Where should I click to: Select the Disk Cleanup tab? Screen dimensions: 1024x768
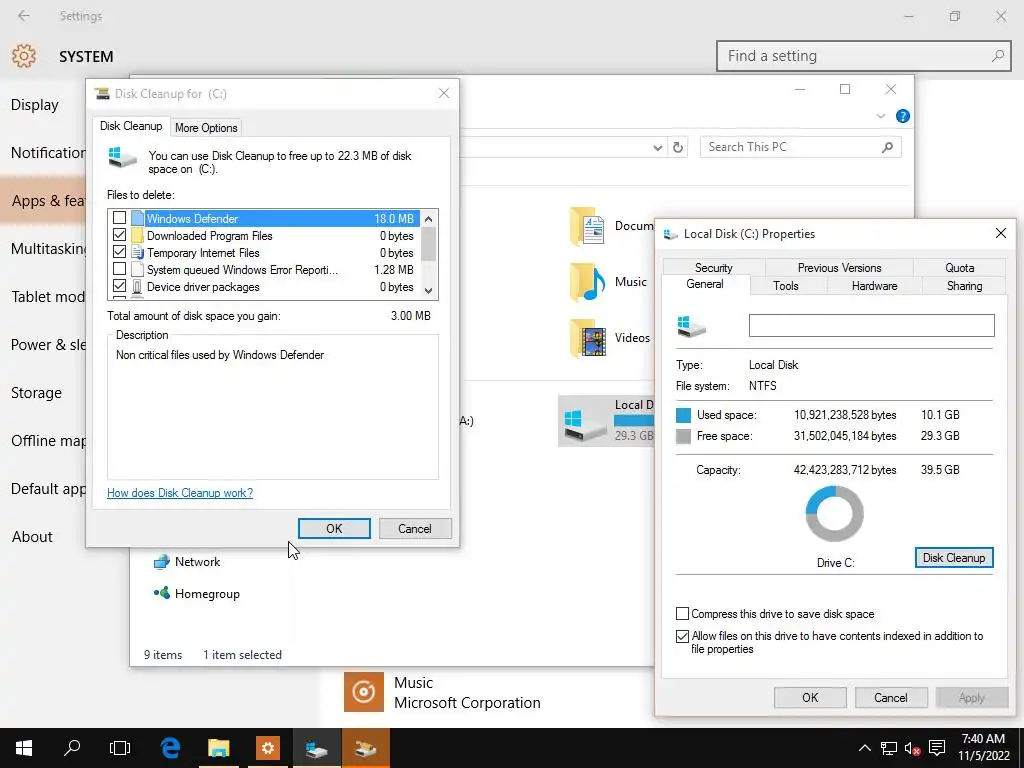click(131, 126)
